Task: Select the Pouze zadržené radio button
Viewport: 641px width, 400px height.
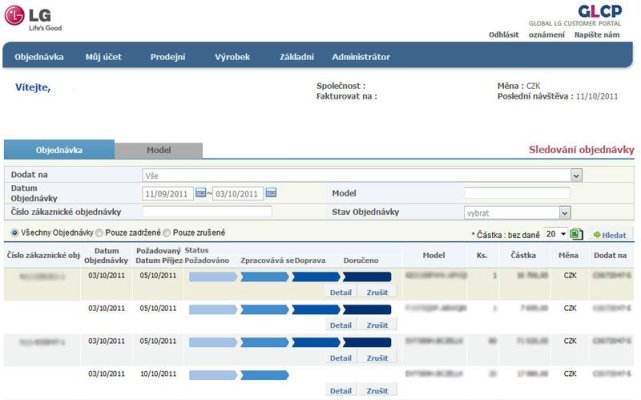Action: [x=99, y=233]
